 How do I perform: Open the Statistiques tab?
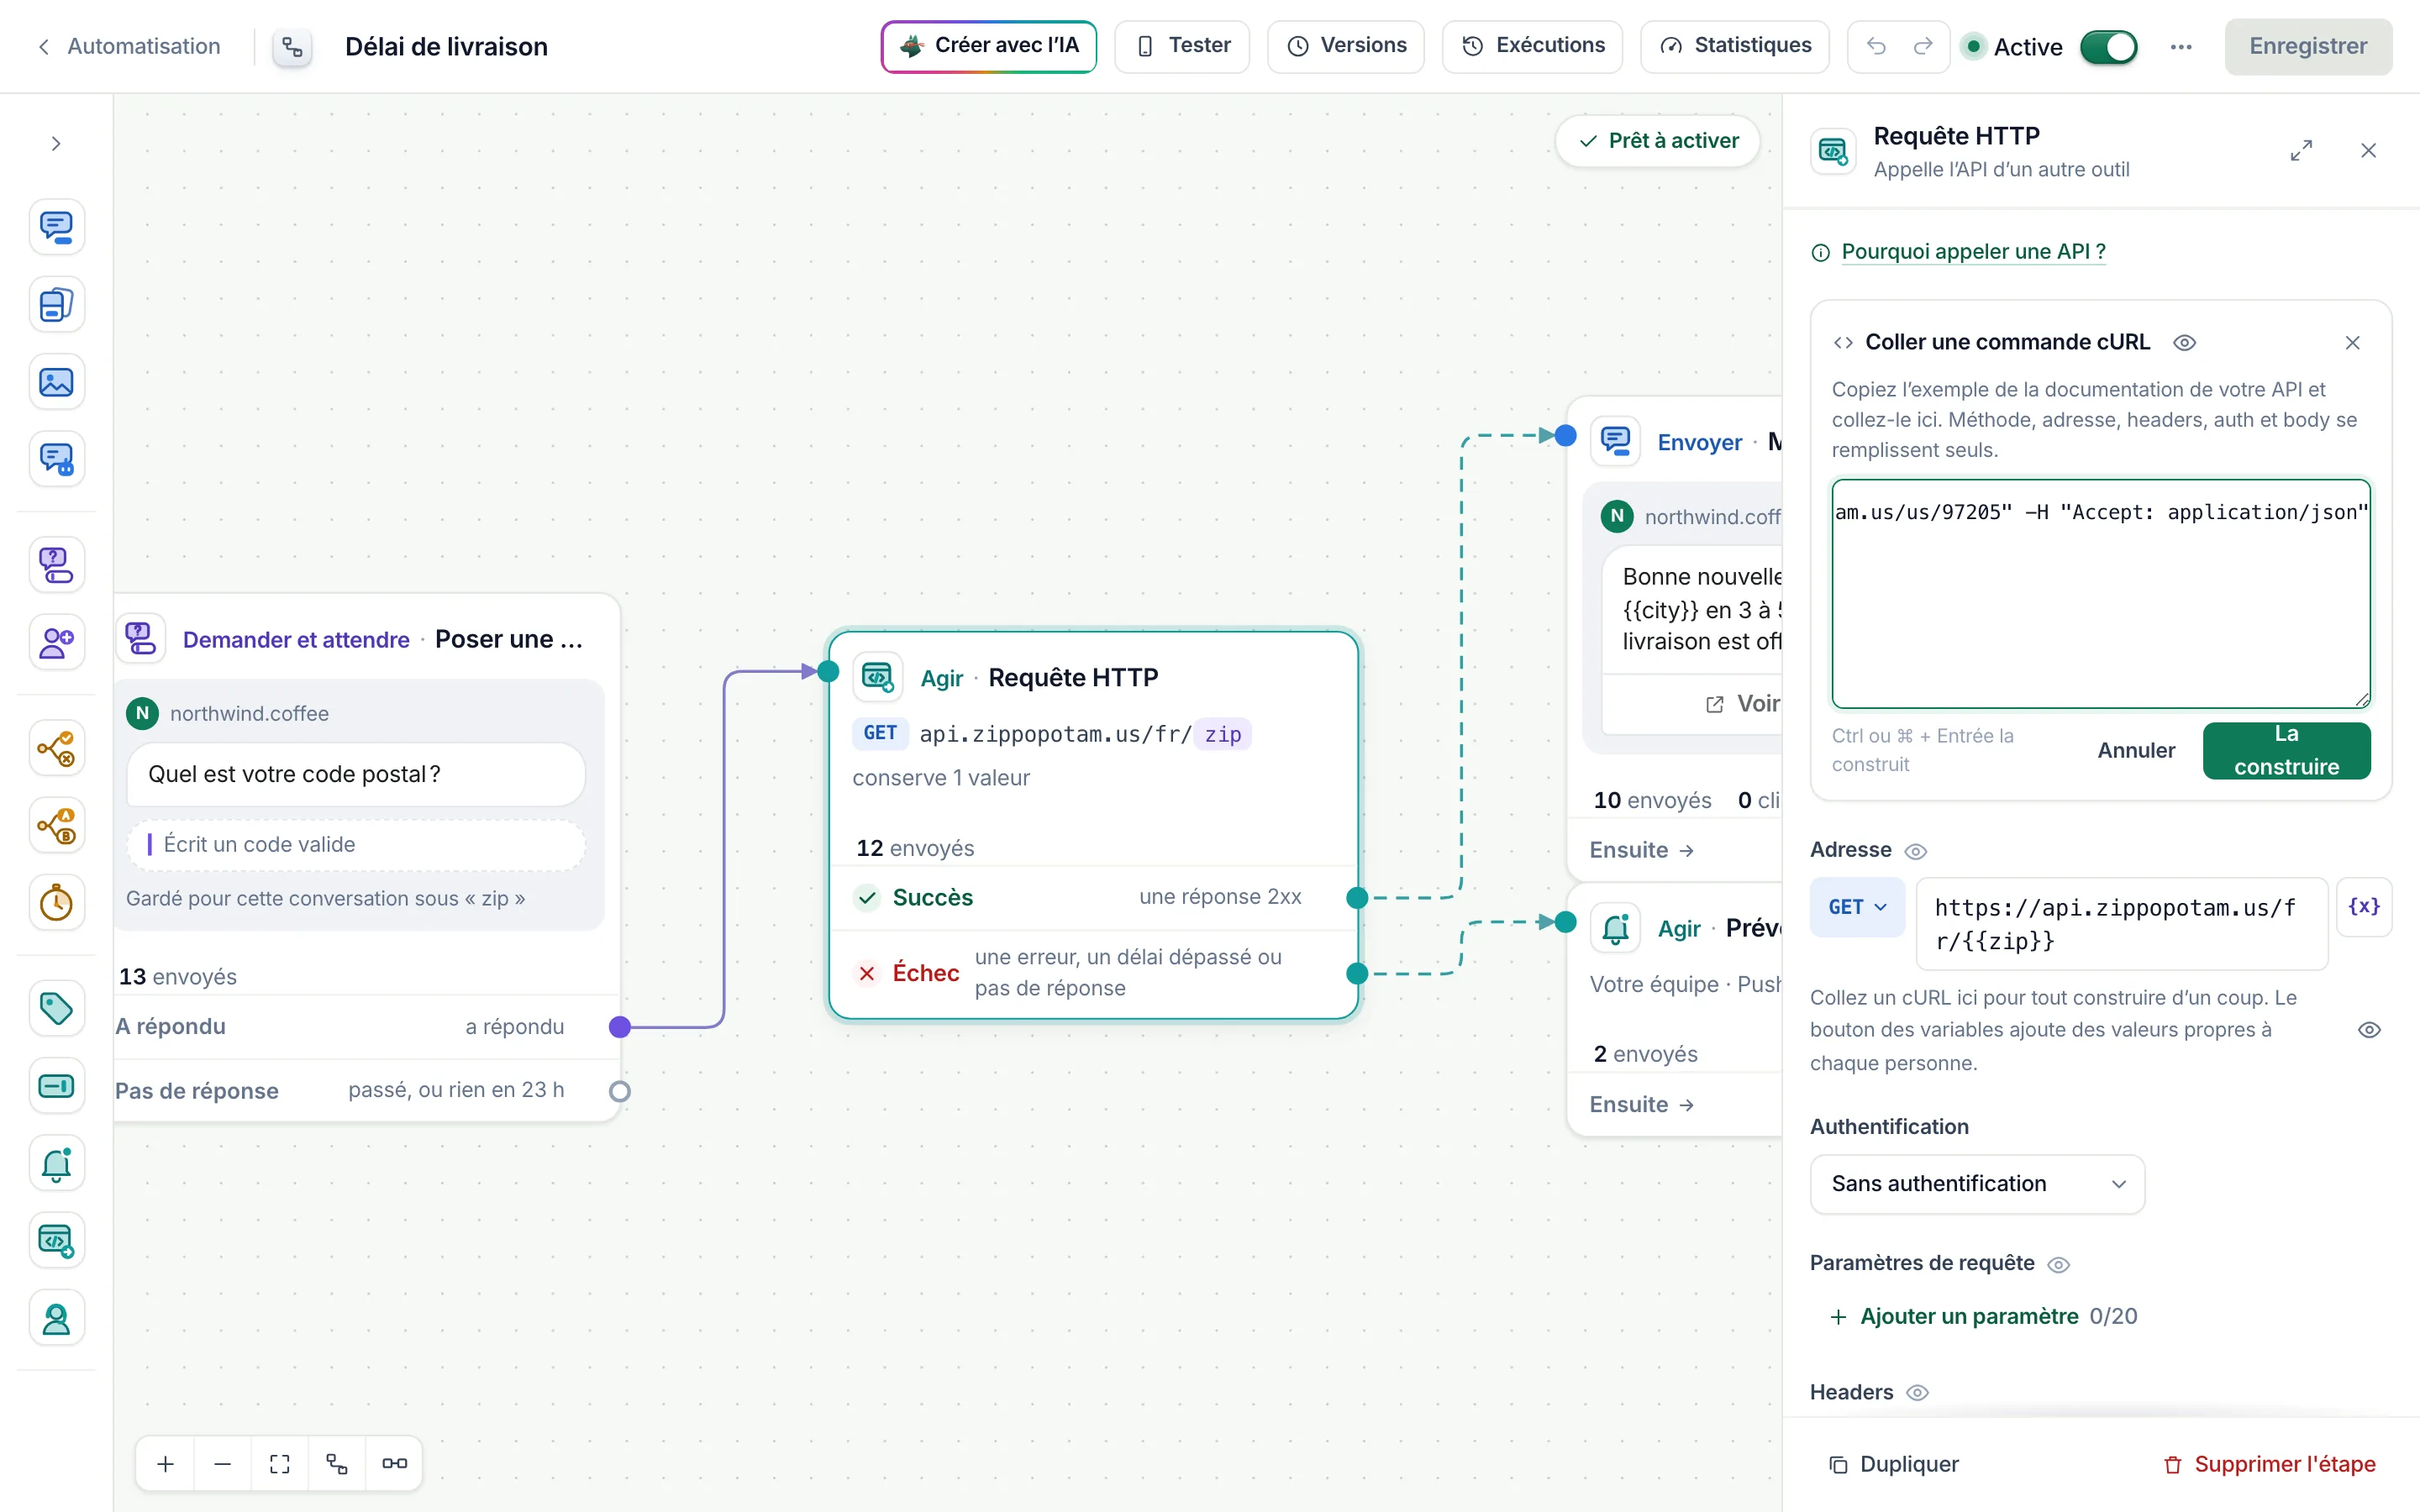1735,46
